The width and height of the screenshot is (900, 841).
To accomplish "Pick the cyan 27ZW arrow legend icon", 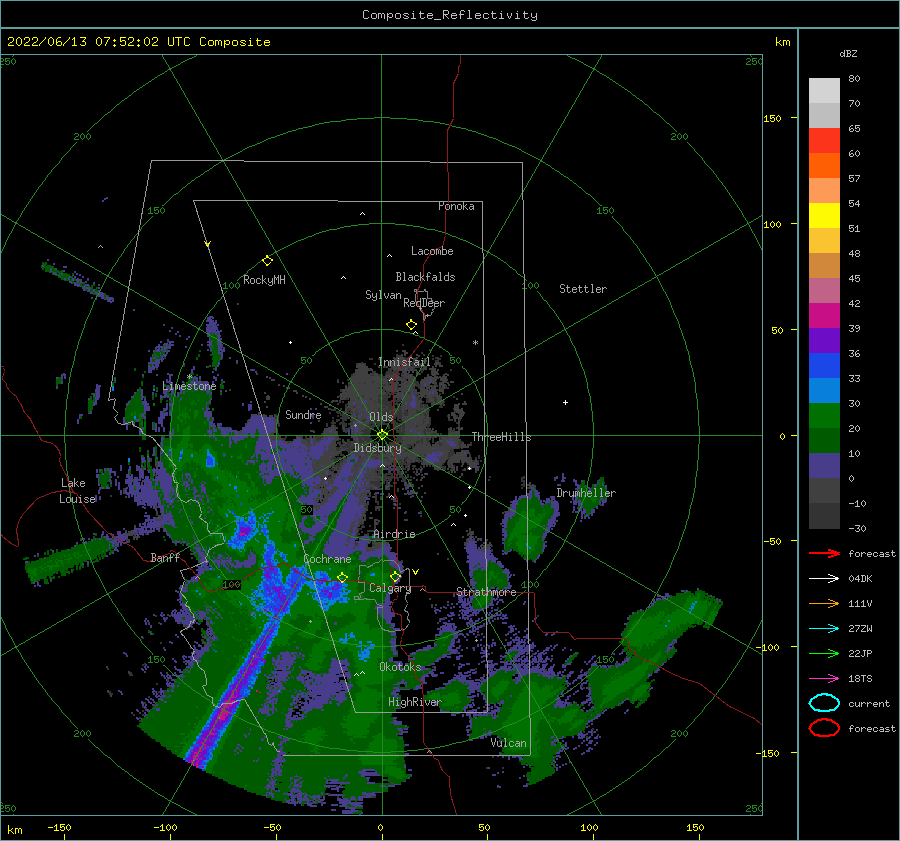I will click(x=824, y=629).
